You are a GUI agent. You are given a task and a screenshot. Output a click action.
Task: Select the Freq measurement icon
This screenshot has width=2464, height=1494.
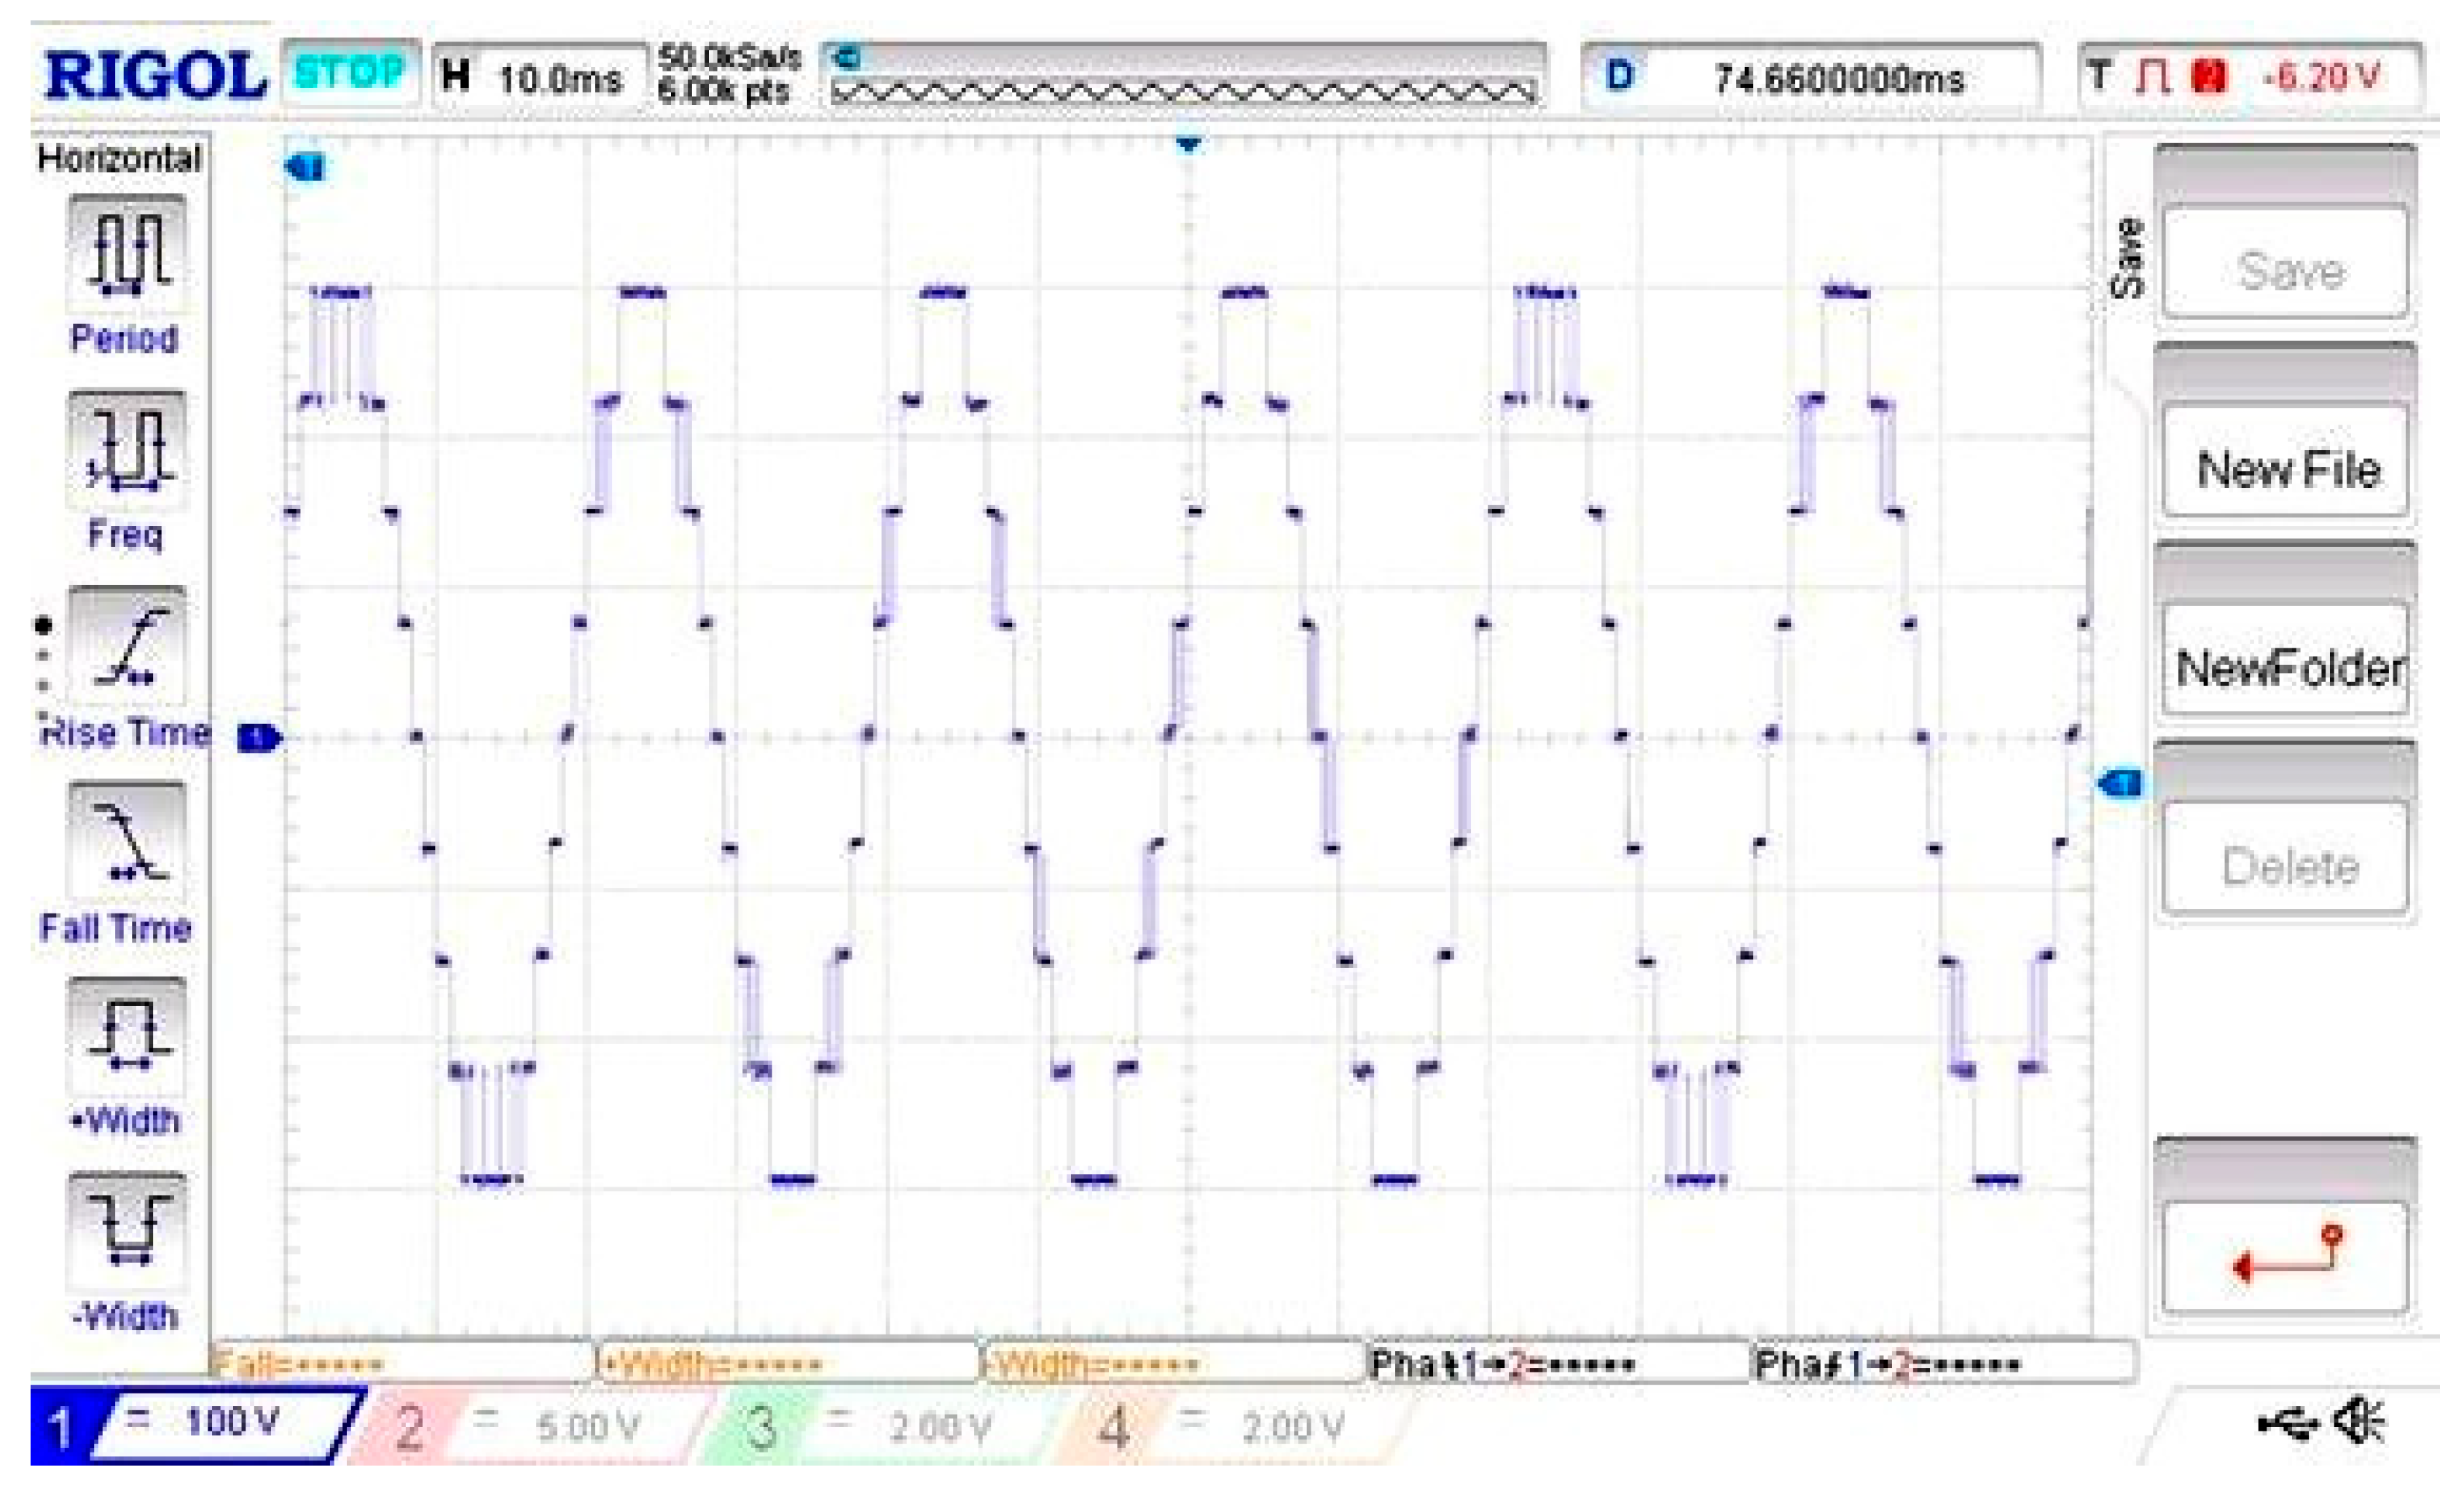click(x=127, y=448)
